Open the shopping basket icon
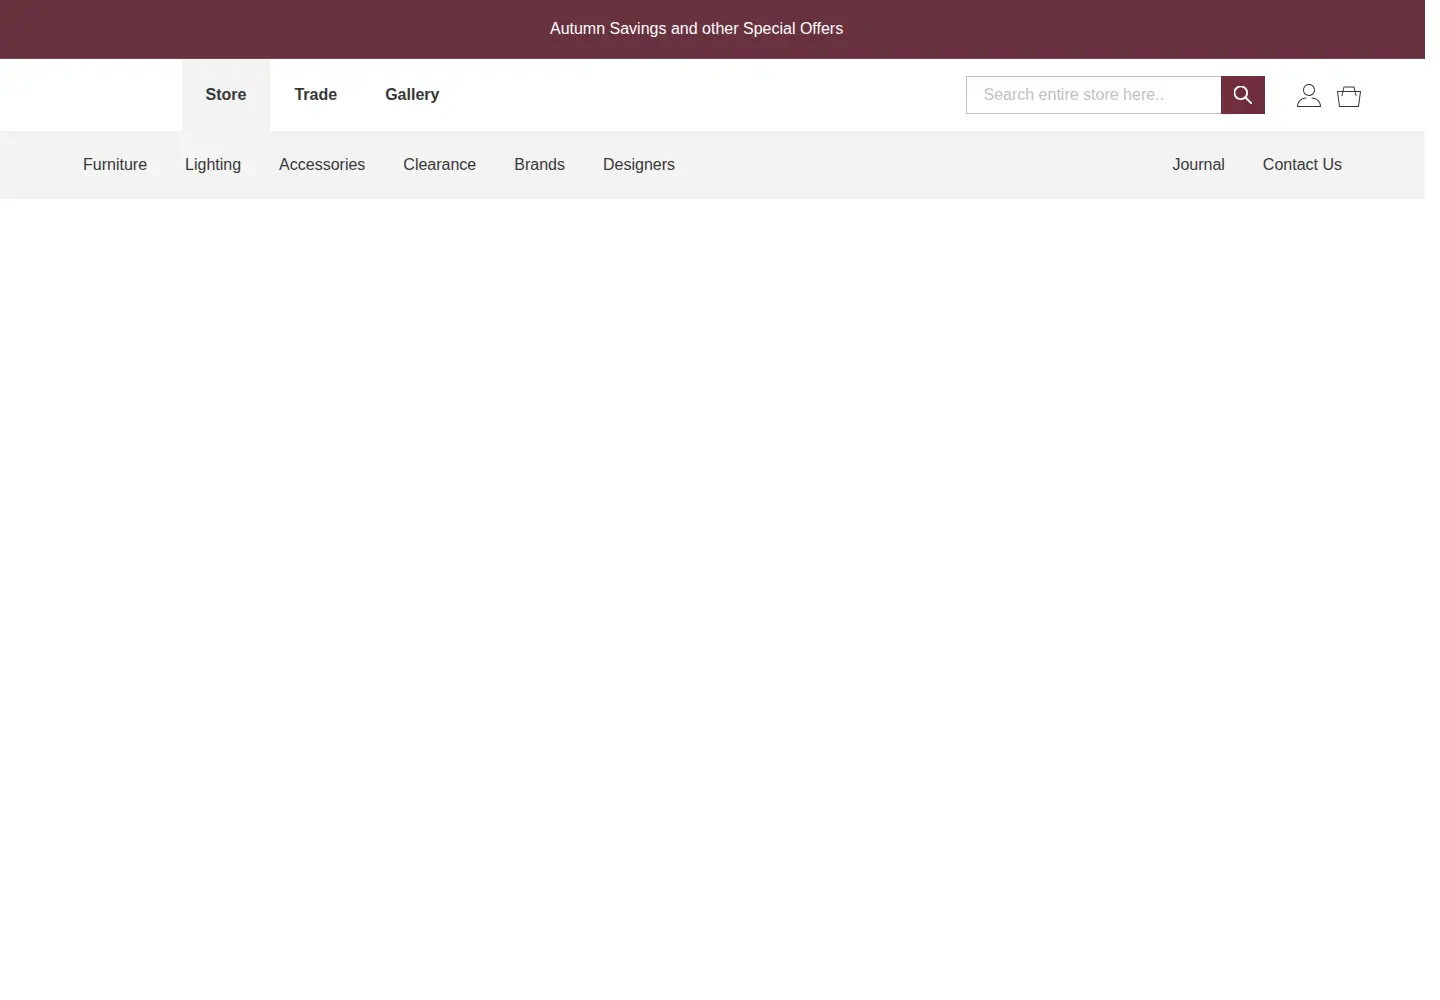The height and width of the screenshot is (1000, 1440). (x=1349, y=96)
